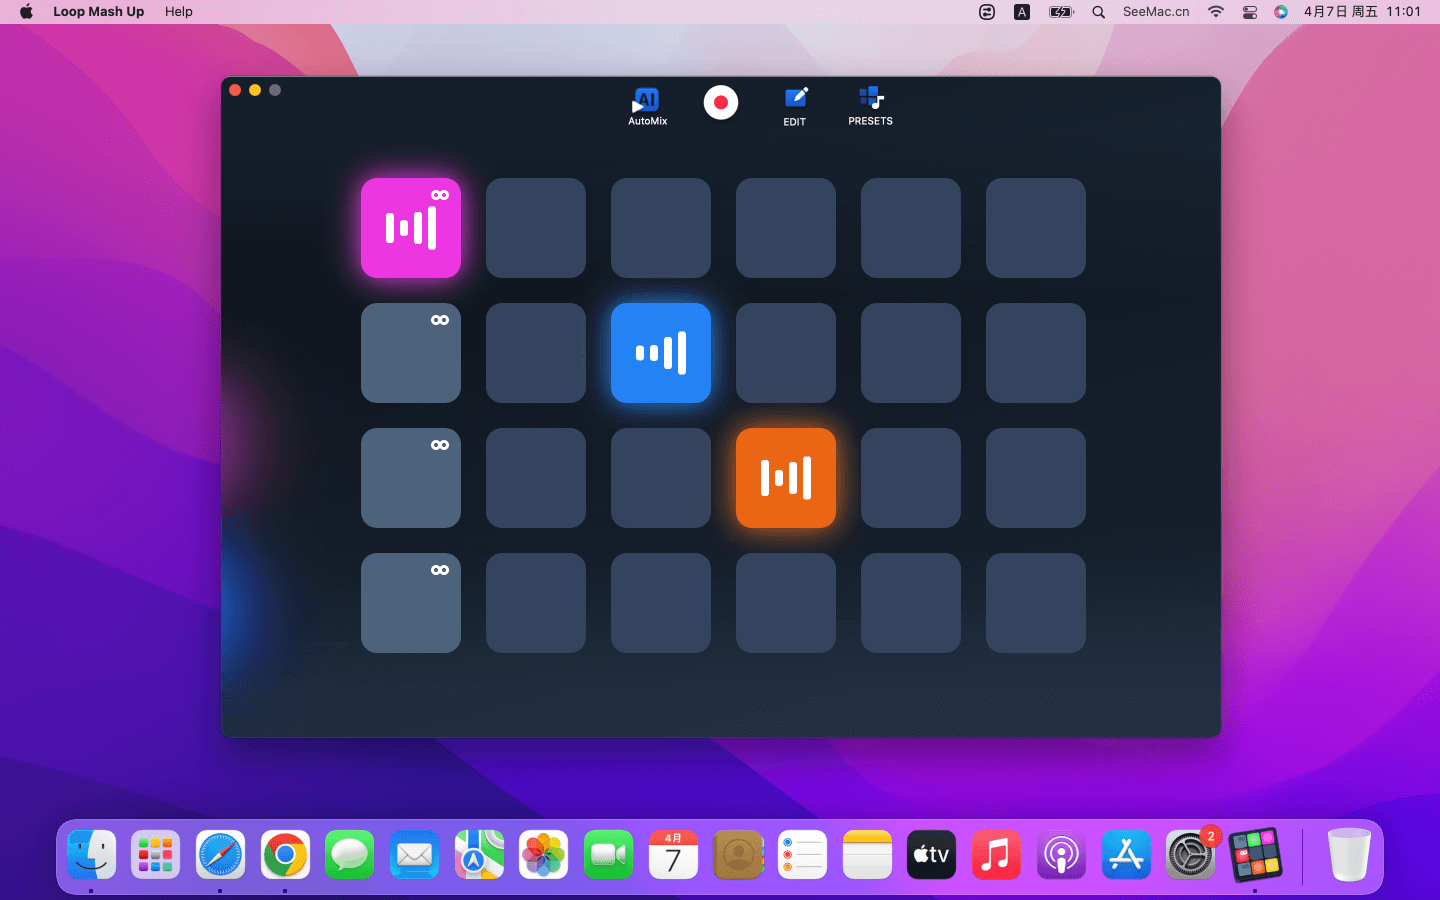Open the Loop Mash Up app menu
Screen dimensions: 1440x900
[x=98, y=12]
